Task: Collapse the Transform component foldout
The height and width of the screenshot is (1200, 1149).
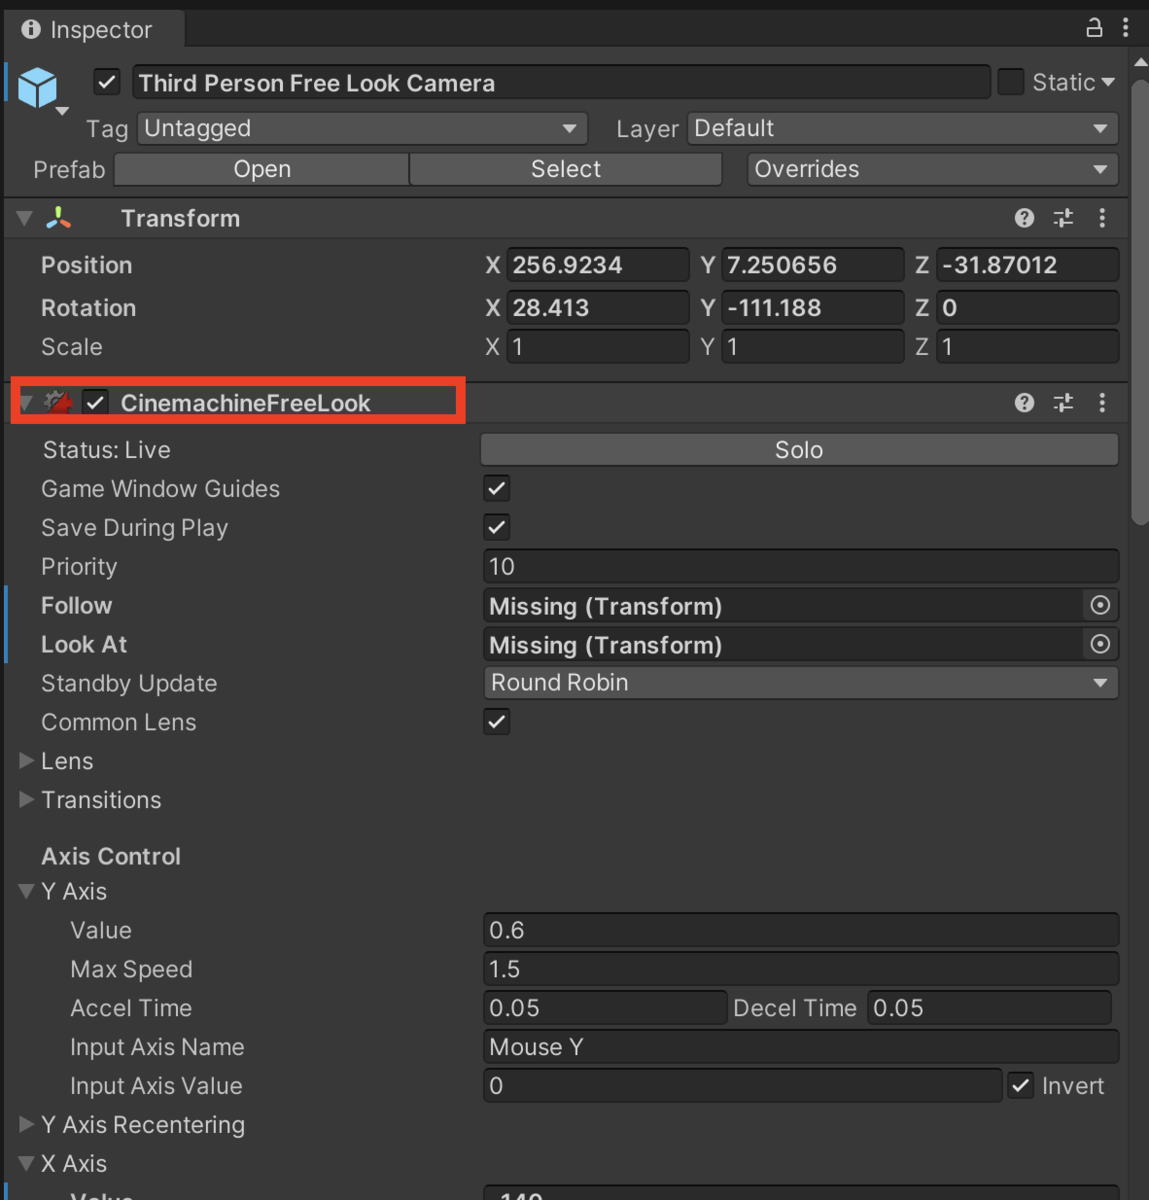Action: 25,218
